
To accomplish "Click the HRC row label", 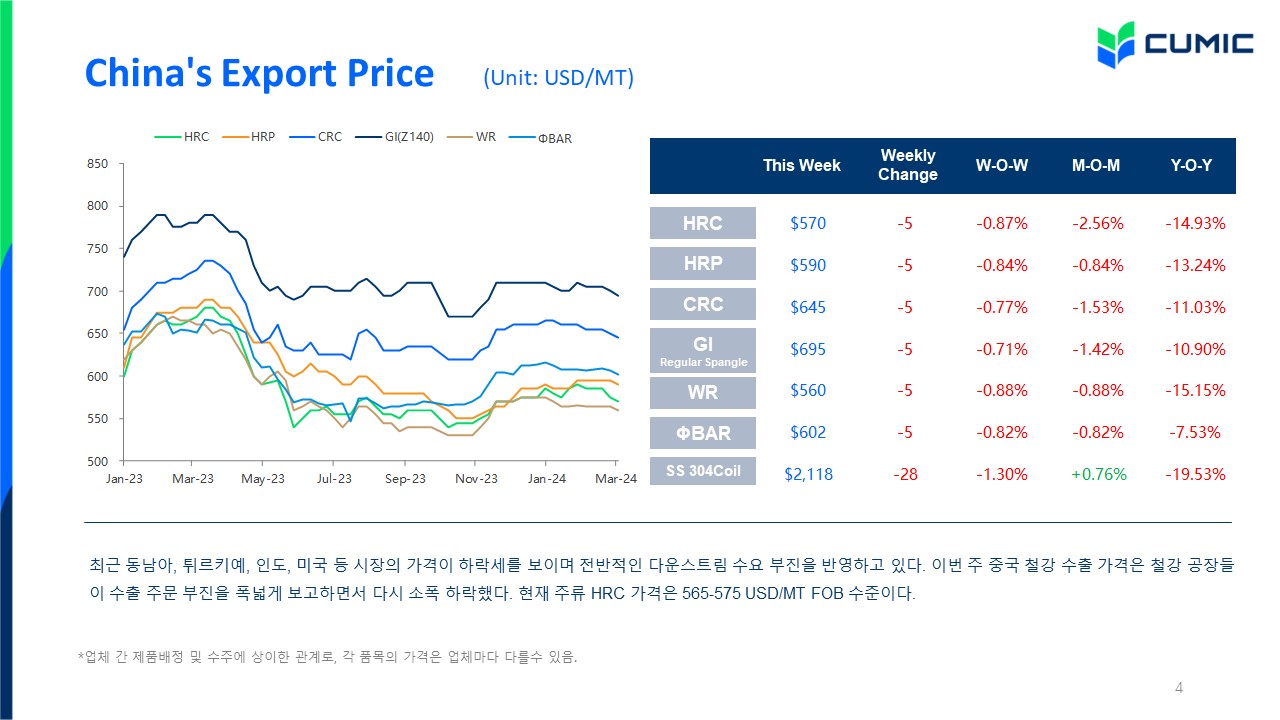I will [x=702, y=223].
